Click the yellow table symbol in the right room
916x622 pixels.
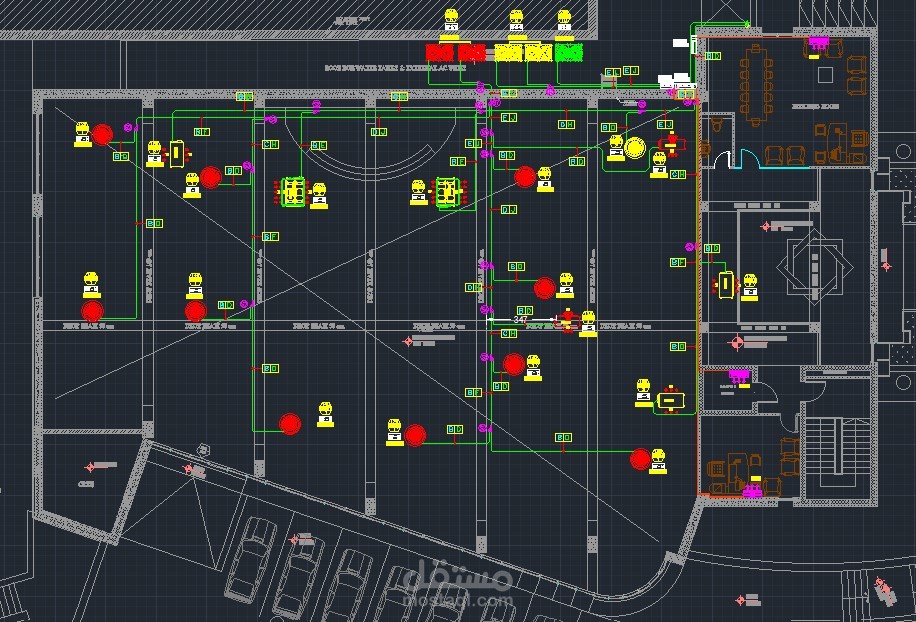[725, 285]
